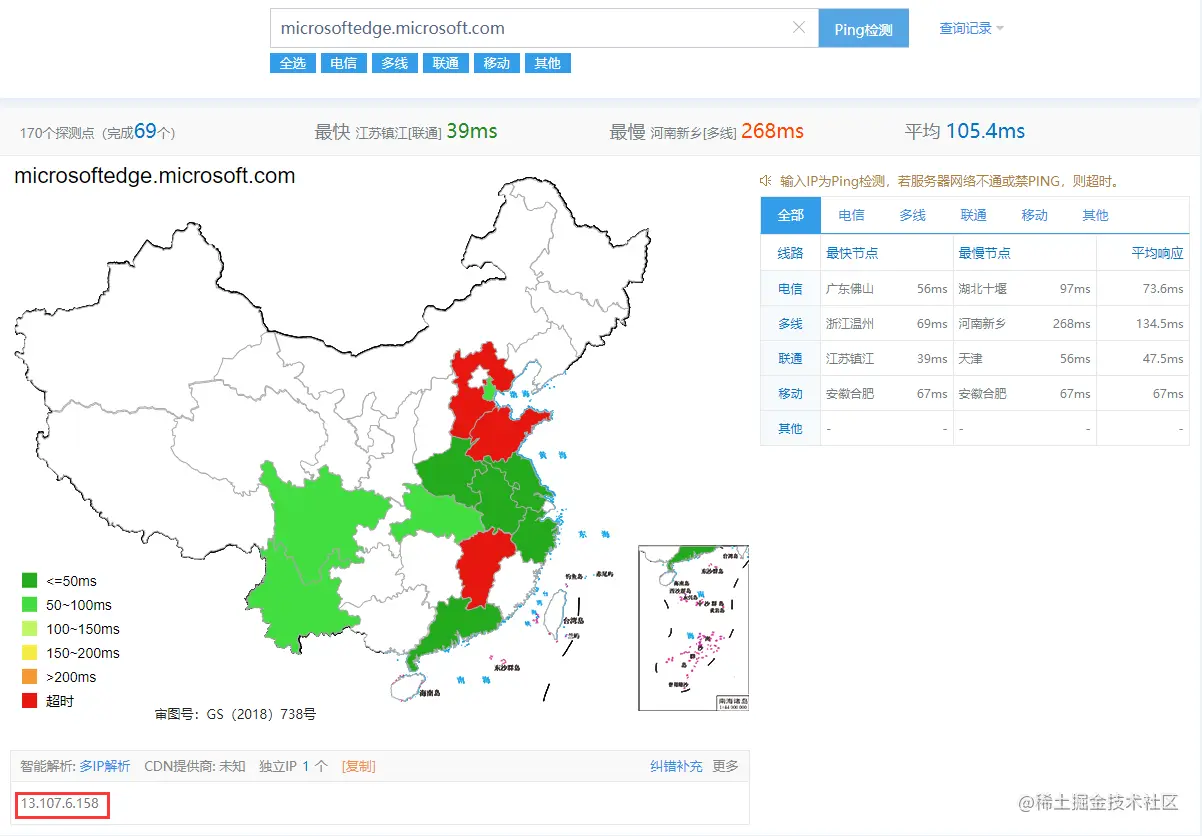Click the 最慢节点 column header
The image size is (1202, 836).
984,253
